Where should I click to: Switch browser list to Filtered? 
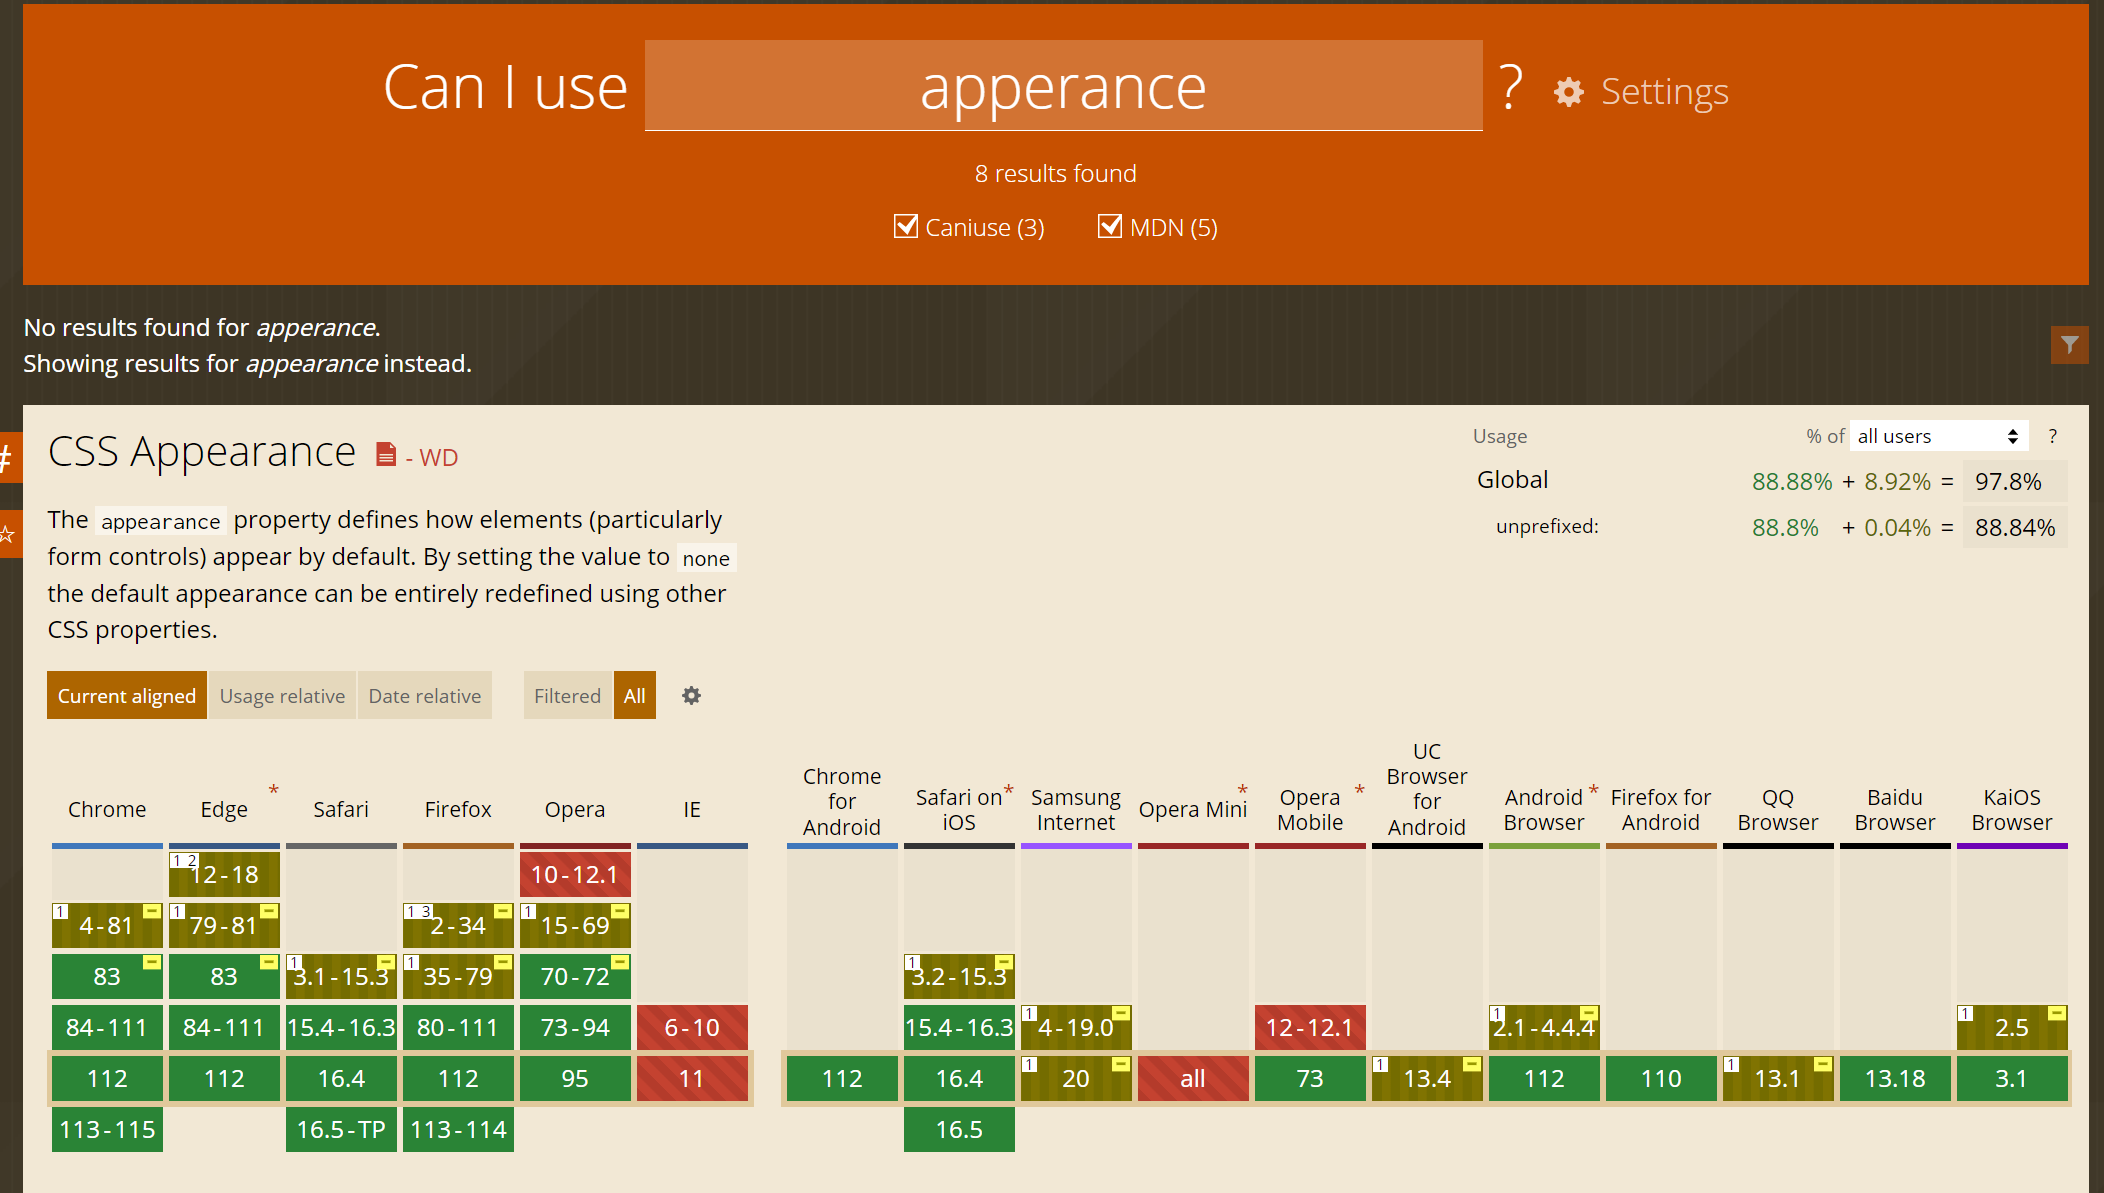coord(567,695)
